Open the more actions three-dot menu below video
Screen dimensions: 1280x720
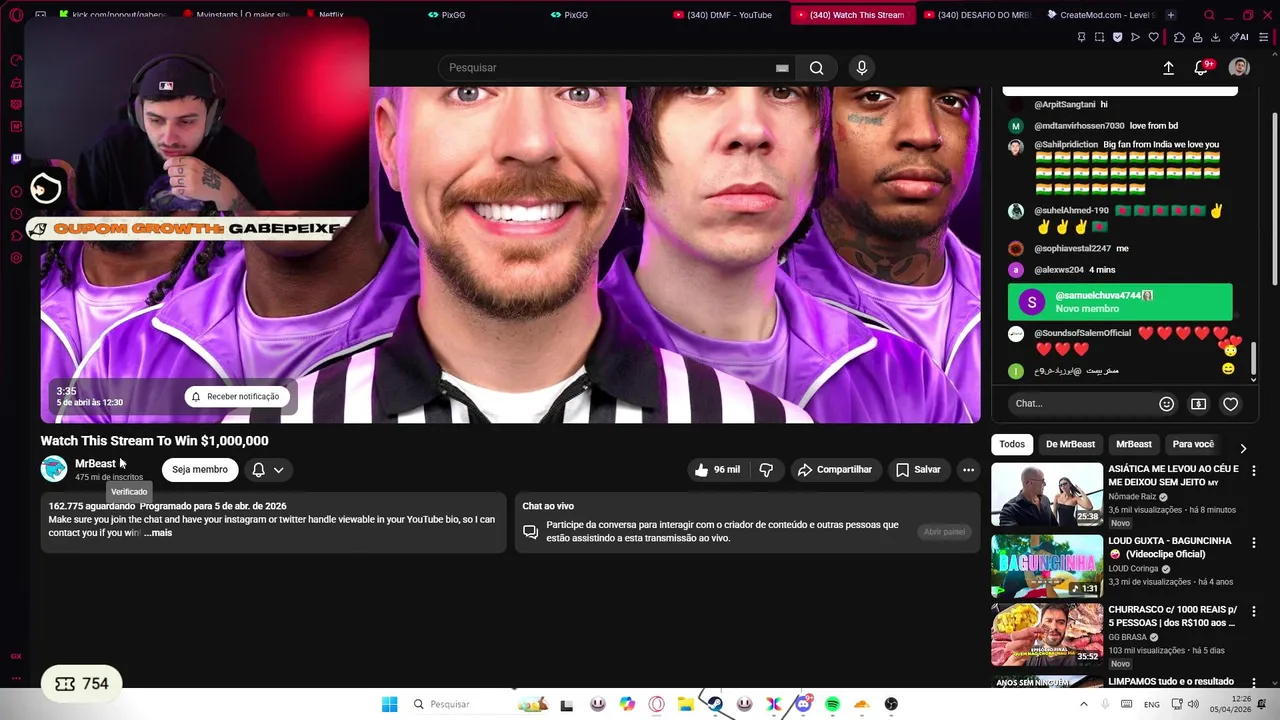[968, 470]
